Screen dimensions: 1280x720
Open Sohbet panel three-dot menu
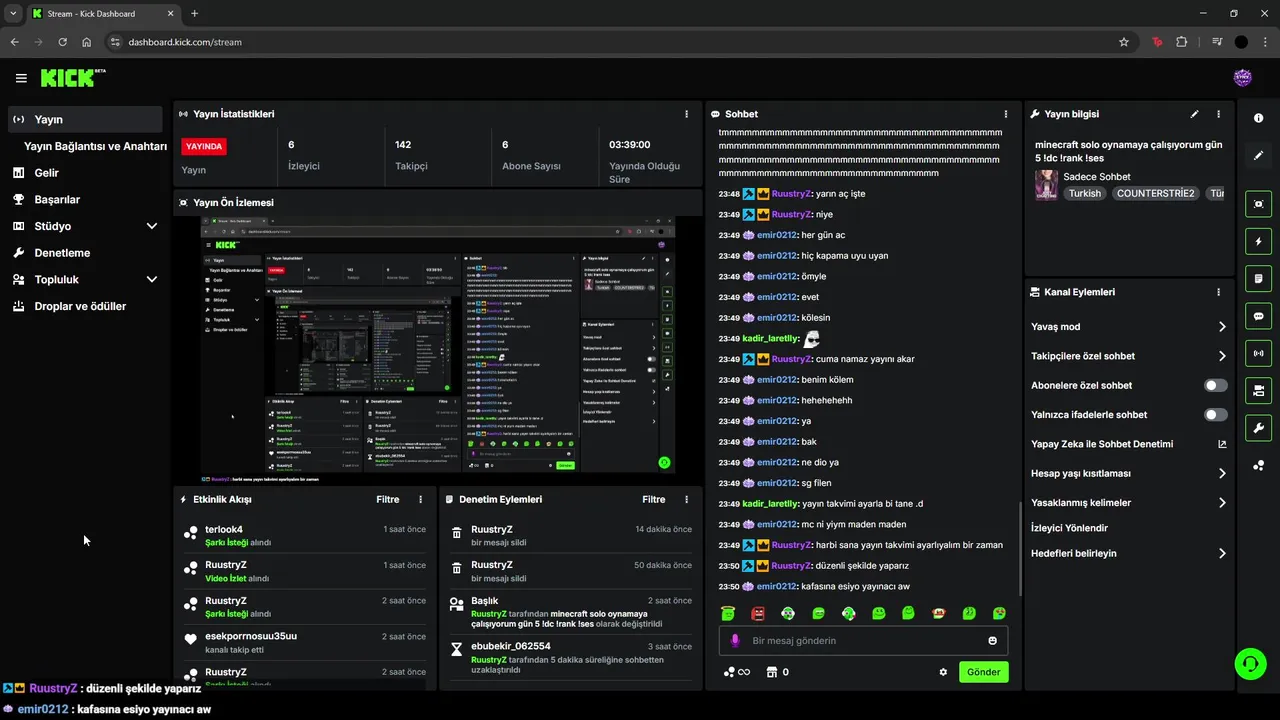(1006, 114)
